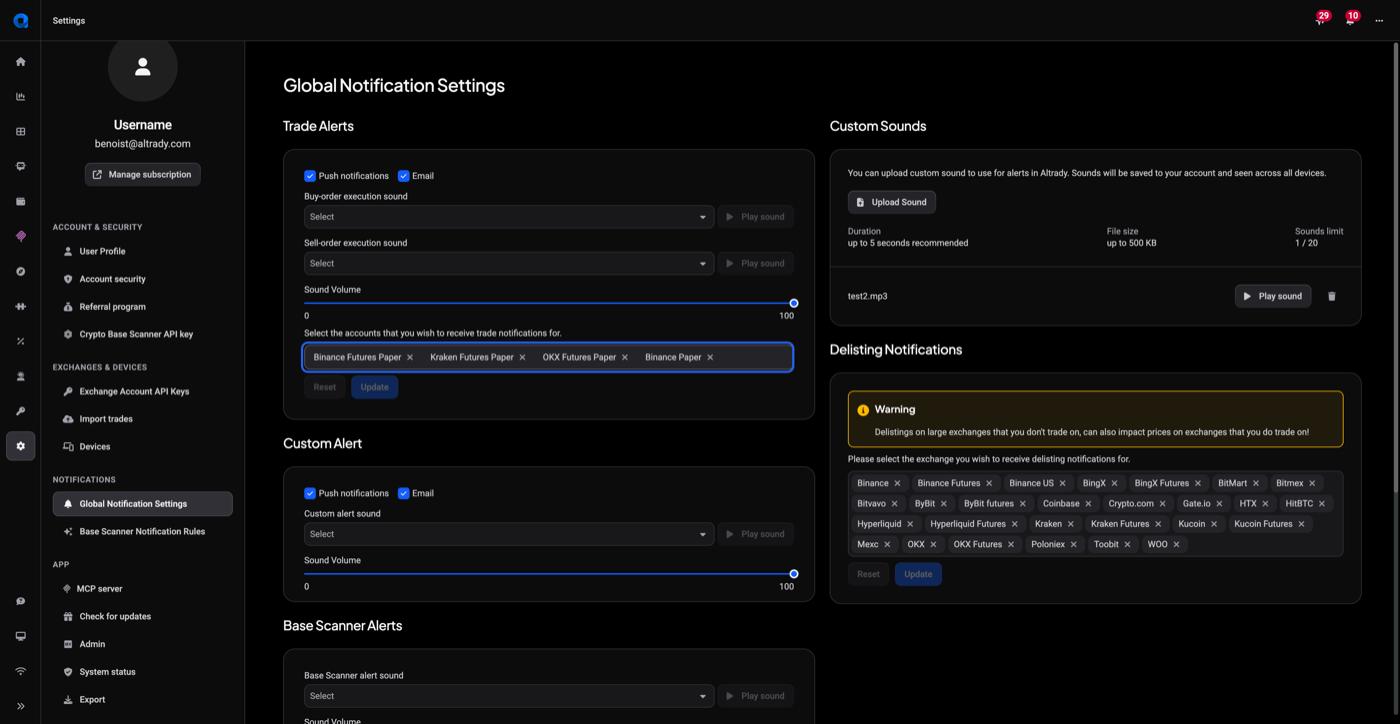The height and width of the screenshot is (724, 1400).
Task: Remove the OKX Futures Paper account tag
Action: [x=625, y=357]
